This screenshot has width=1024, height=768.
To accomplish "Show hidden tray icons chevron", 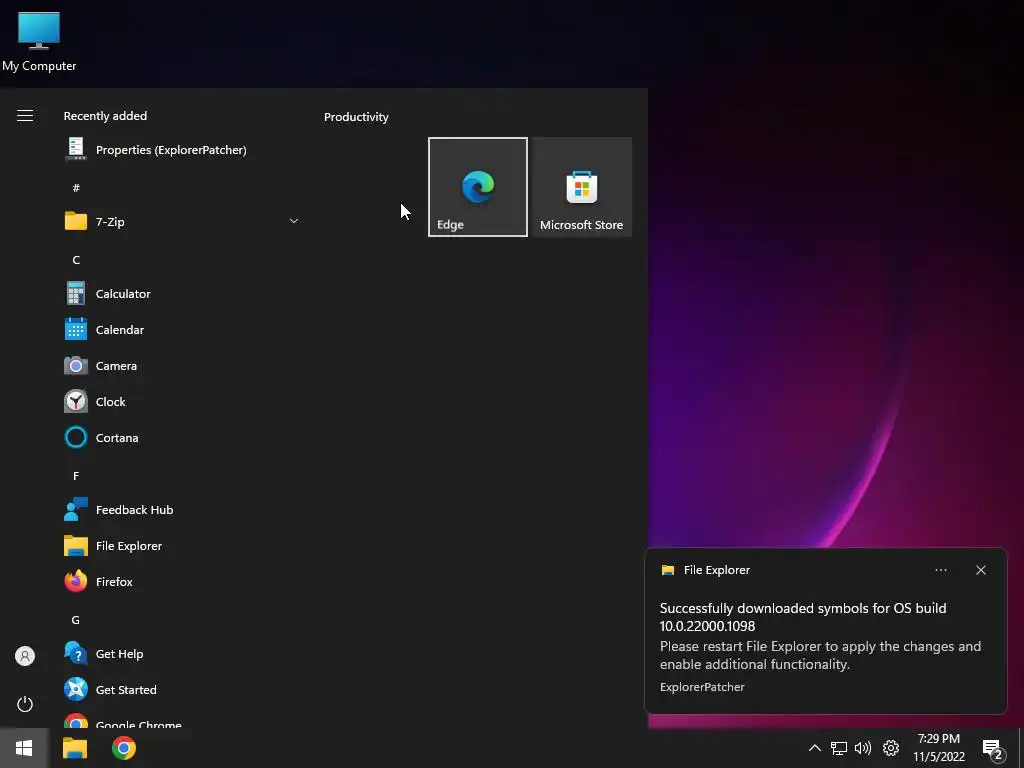I will [815, 748].
